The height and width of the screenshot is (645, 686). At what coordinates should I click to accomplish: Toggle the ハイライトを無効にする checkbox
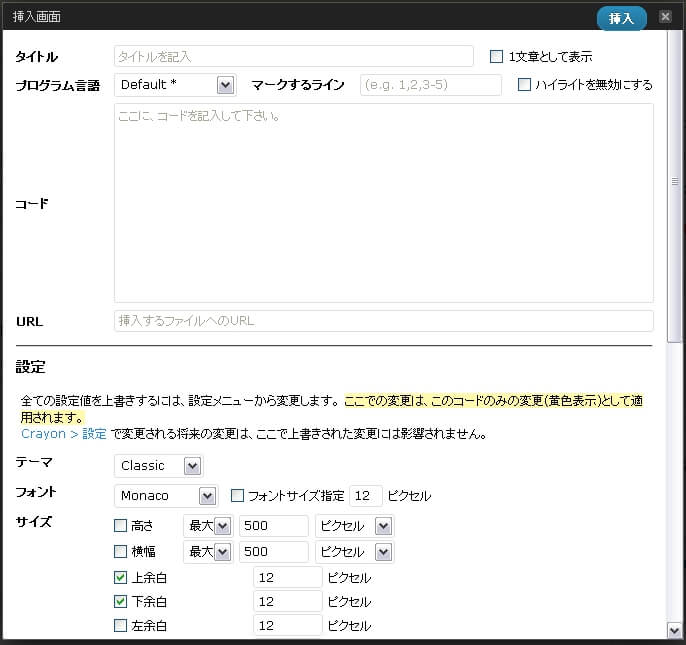pyautogui.click(x=524, y=85)
